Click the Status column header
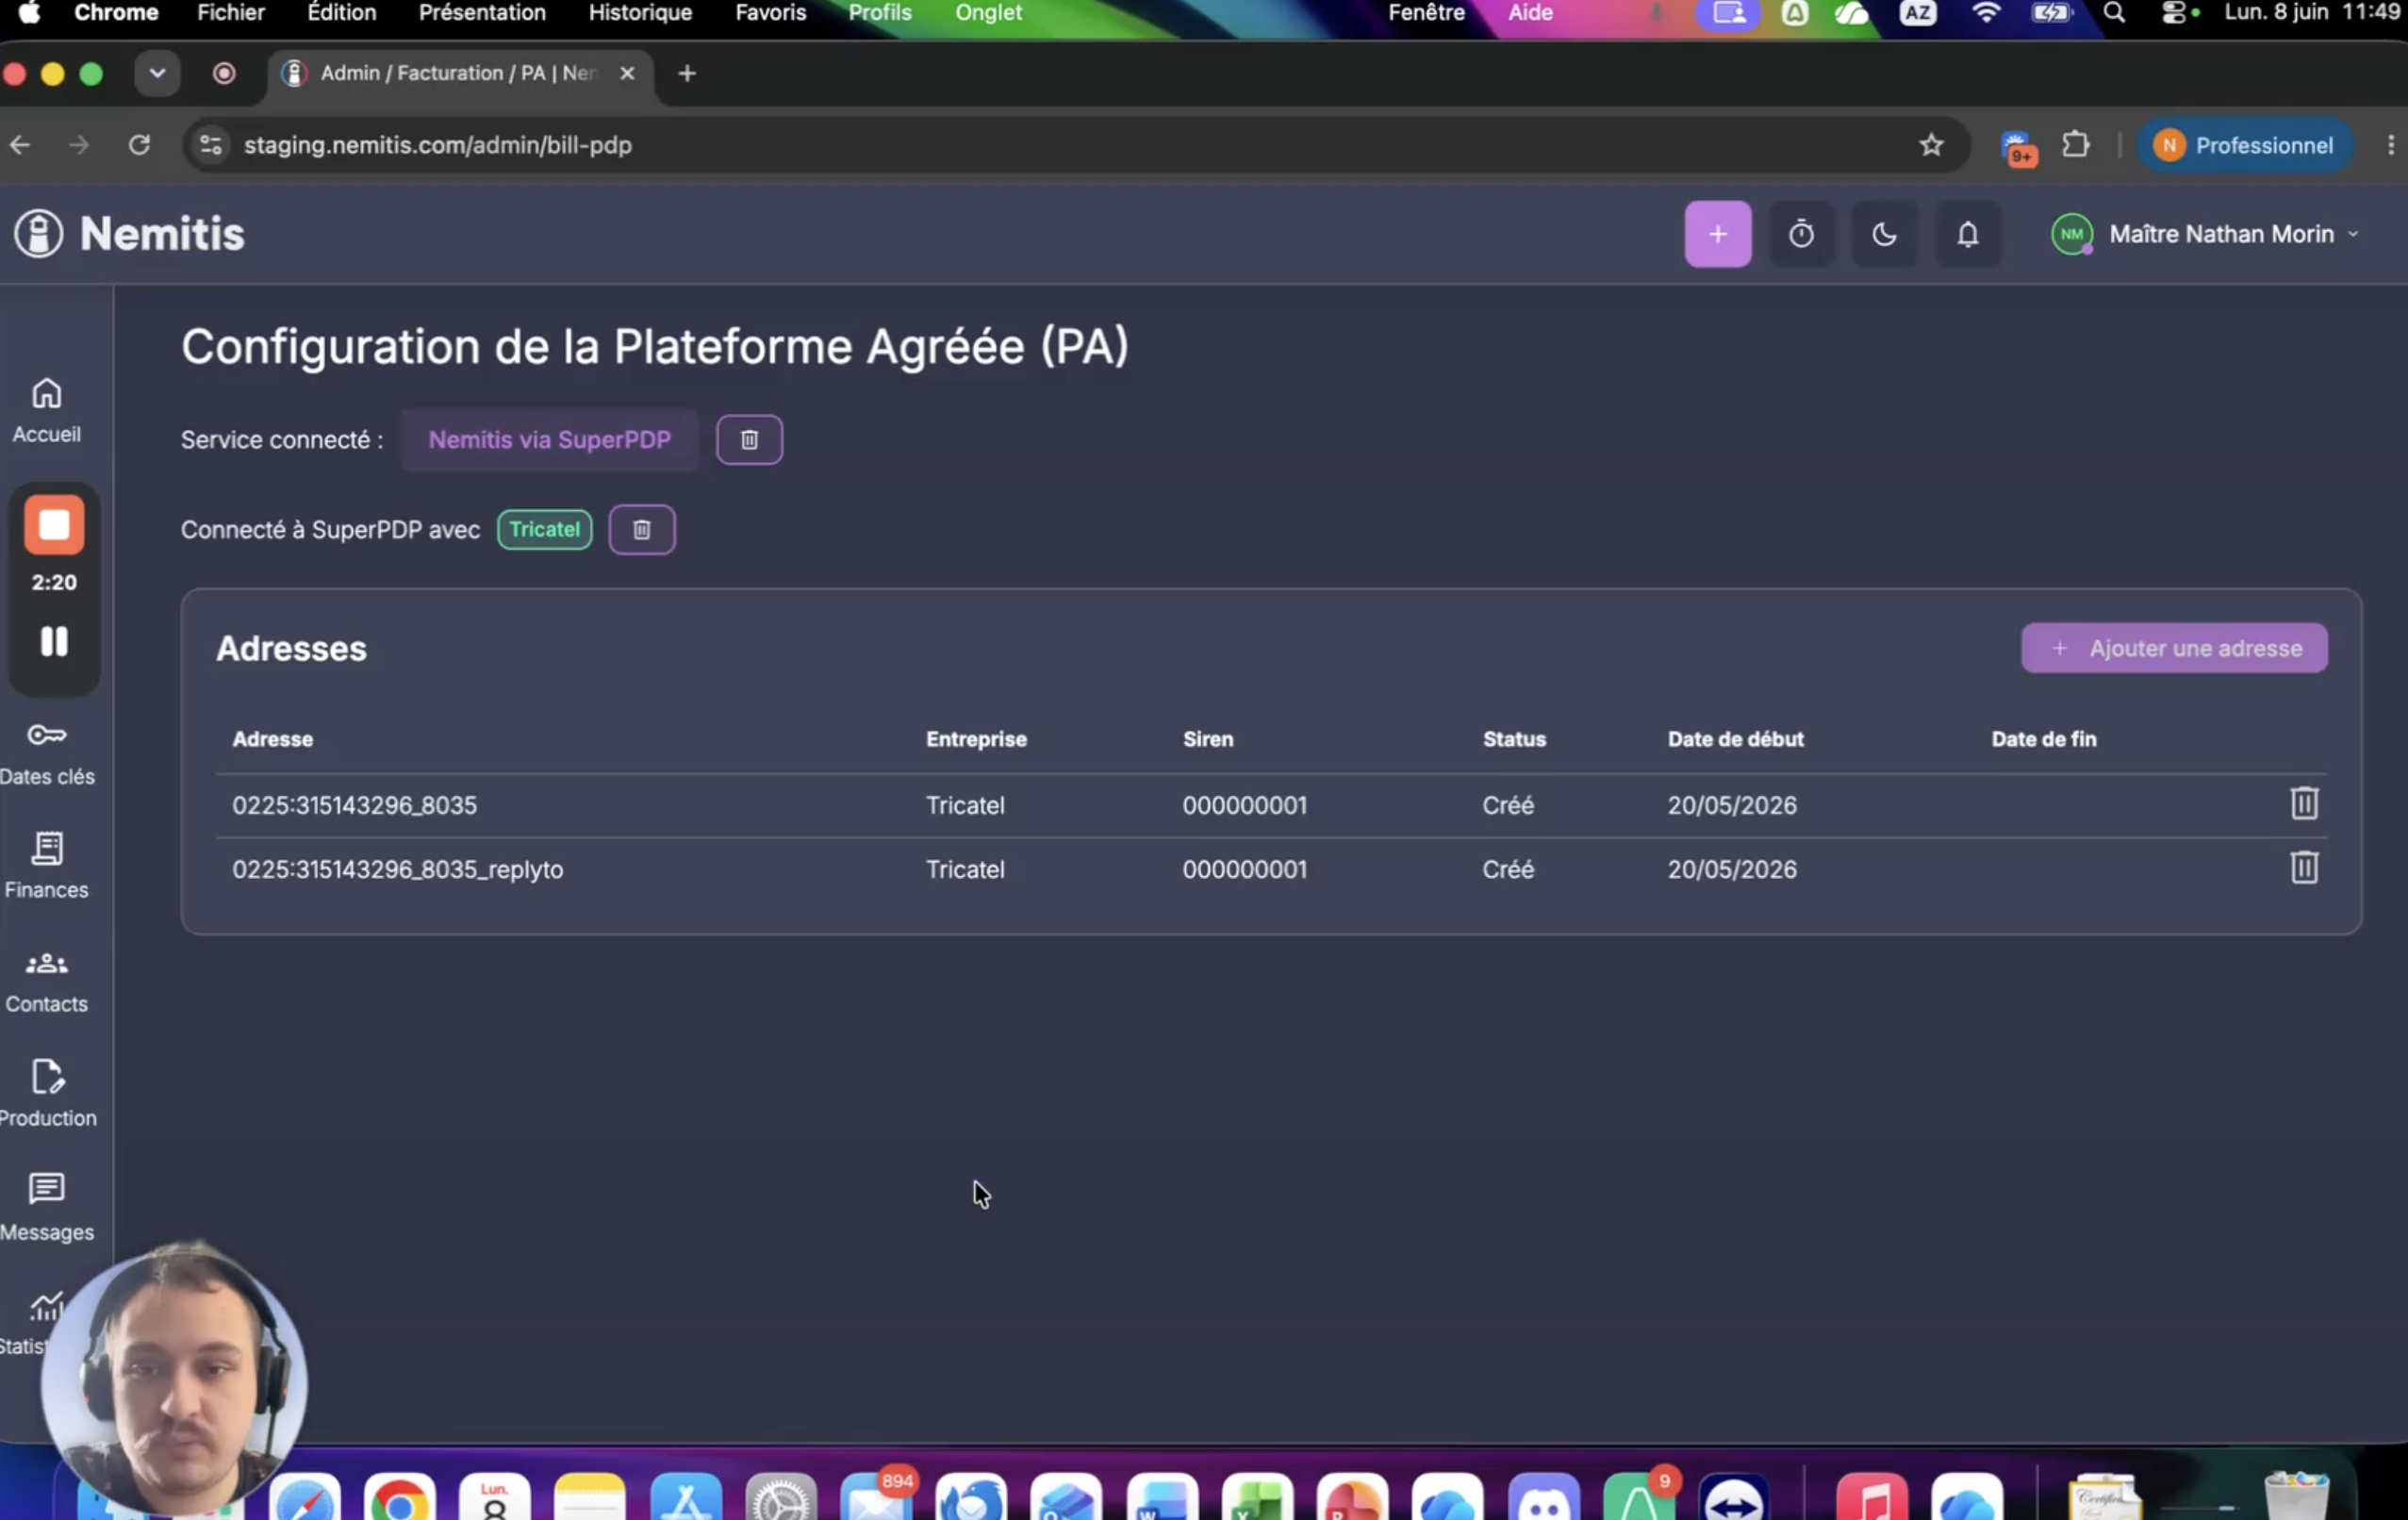The image size is (2408, 1520). click(x=1514, y=739)
